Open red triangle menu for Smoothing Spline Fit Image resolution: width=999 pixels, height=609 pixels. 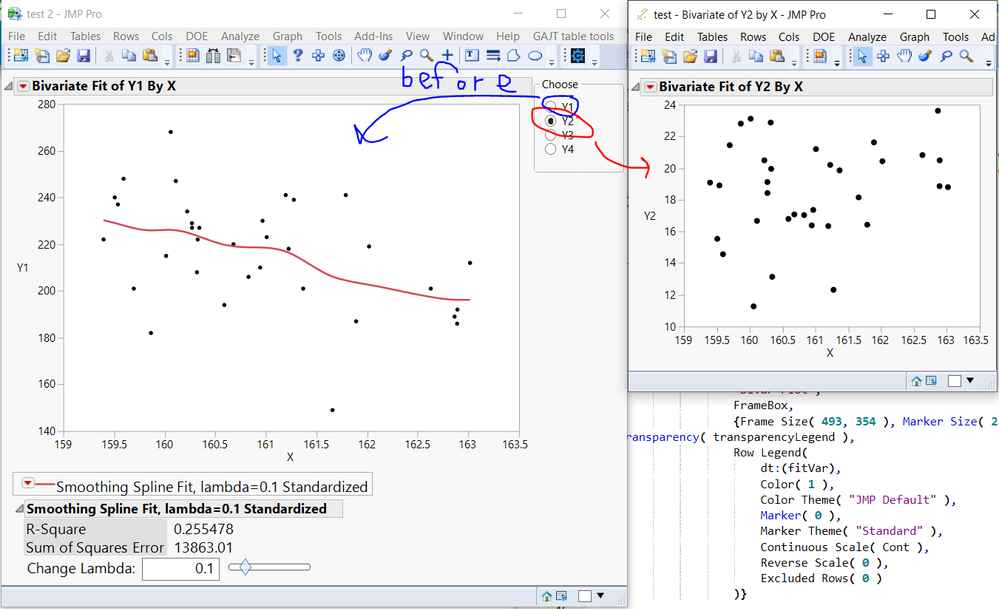pos(25,486)
